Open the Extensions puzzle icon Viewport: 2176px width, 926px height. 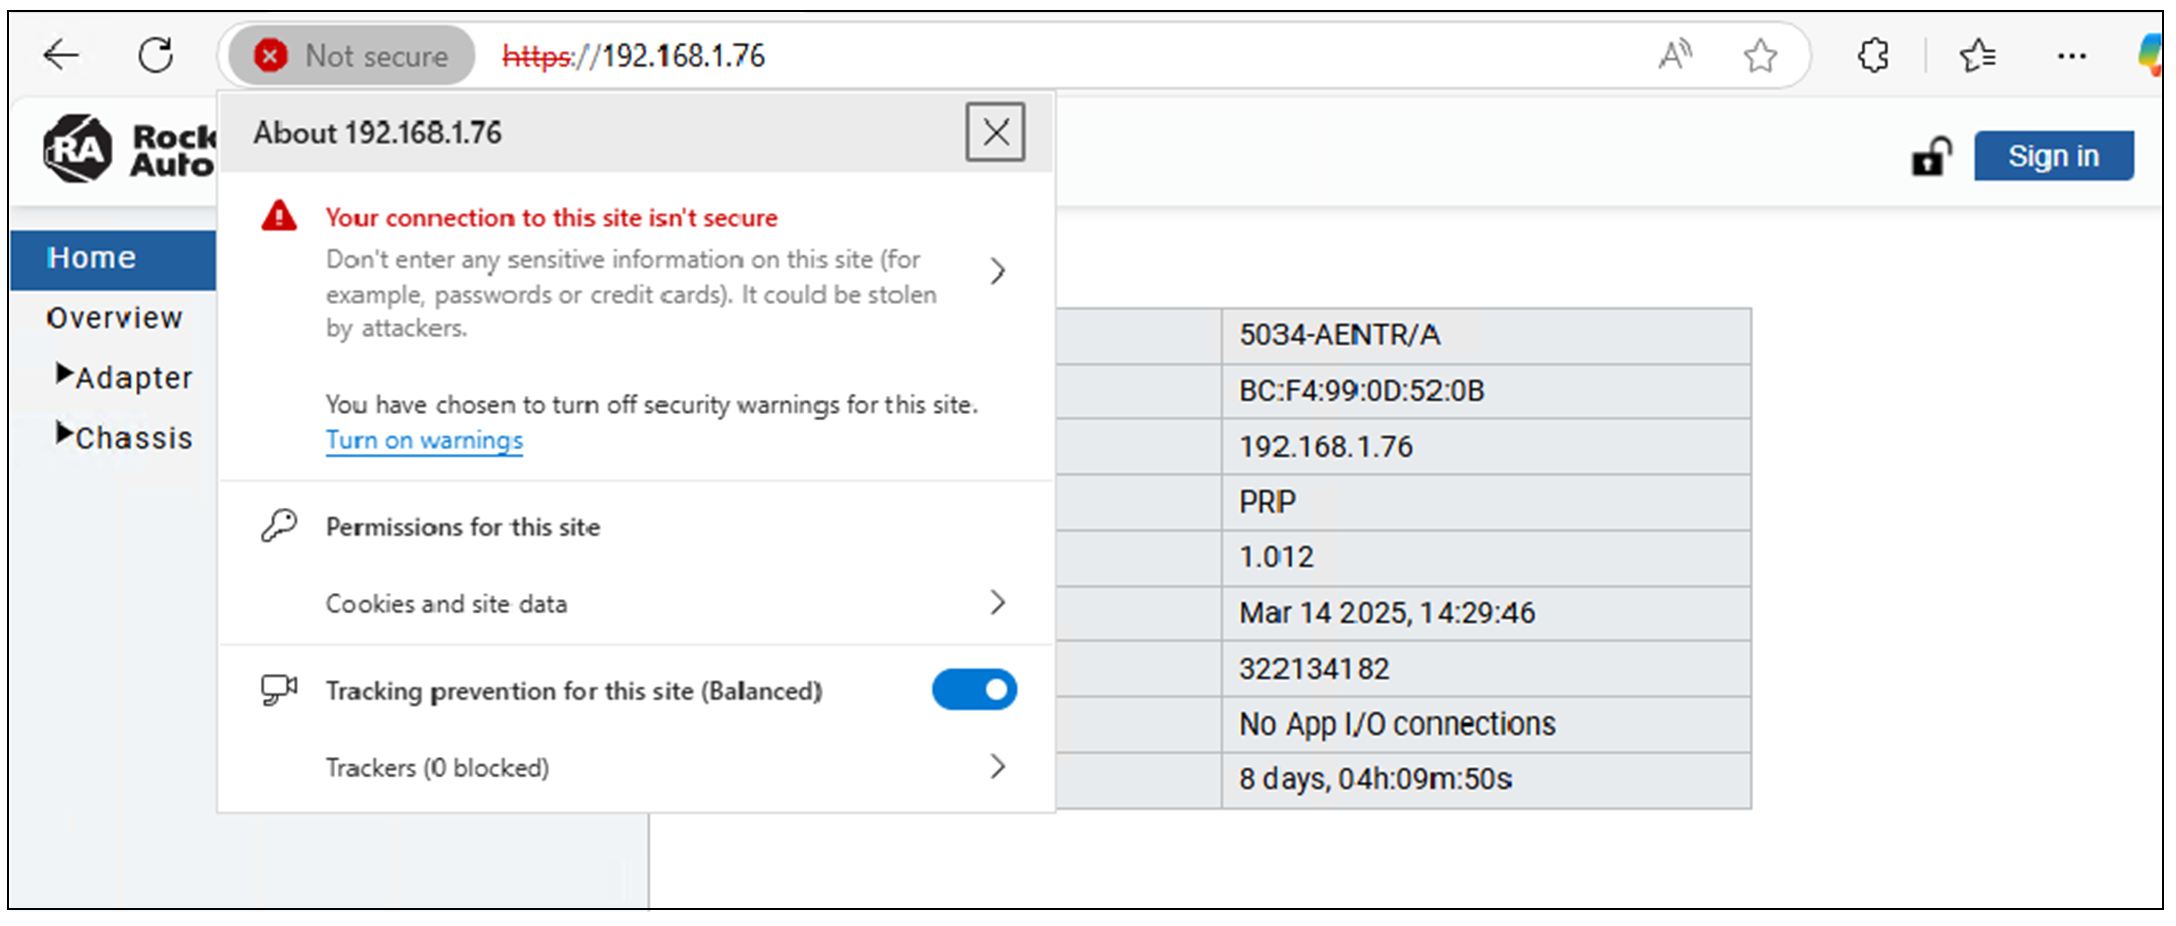(x=1873, y=55)
